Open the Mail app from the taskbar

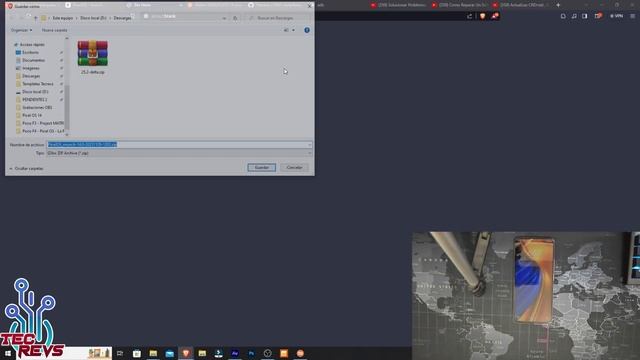(169, 353)
